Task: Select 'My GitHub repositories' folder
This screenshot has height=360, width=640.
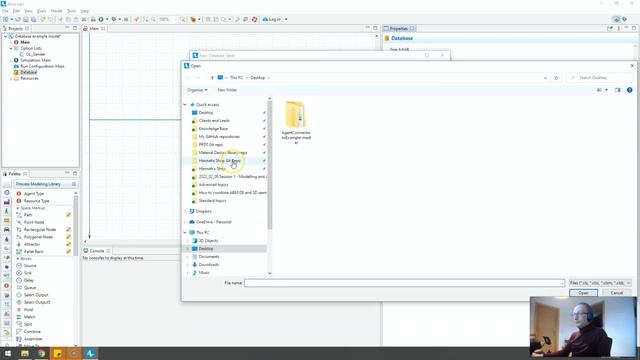Action: pyautogui.click(x=219, y=137)
